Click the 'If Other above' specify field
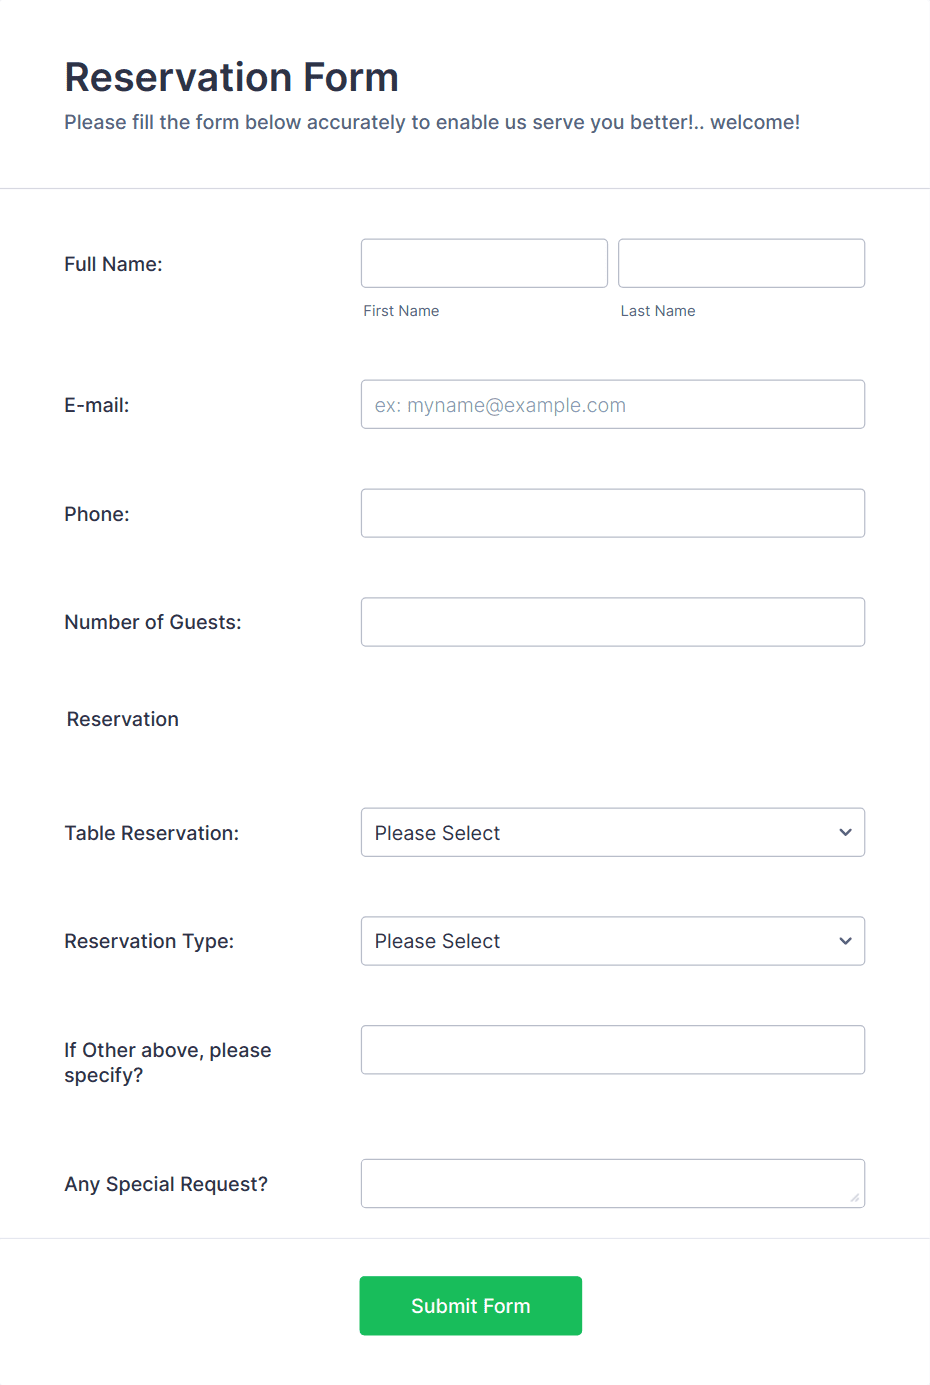Image resolution: width=930 pixels, height=1385 pixels. 613,1050
